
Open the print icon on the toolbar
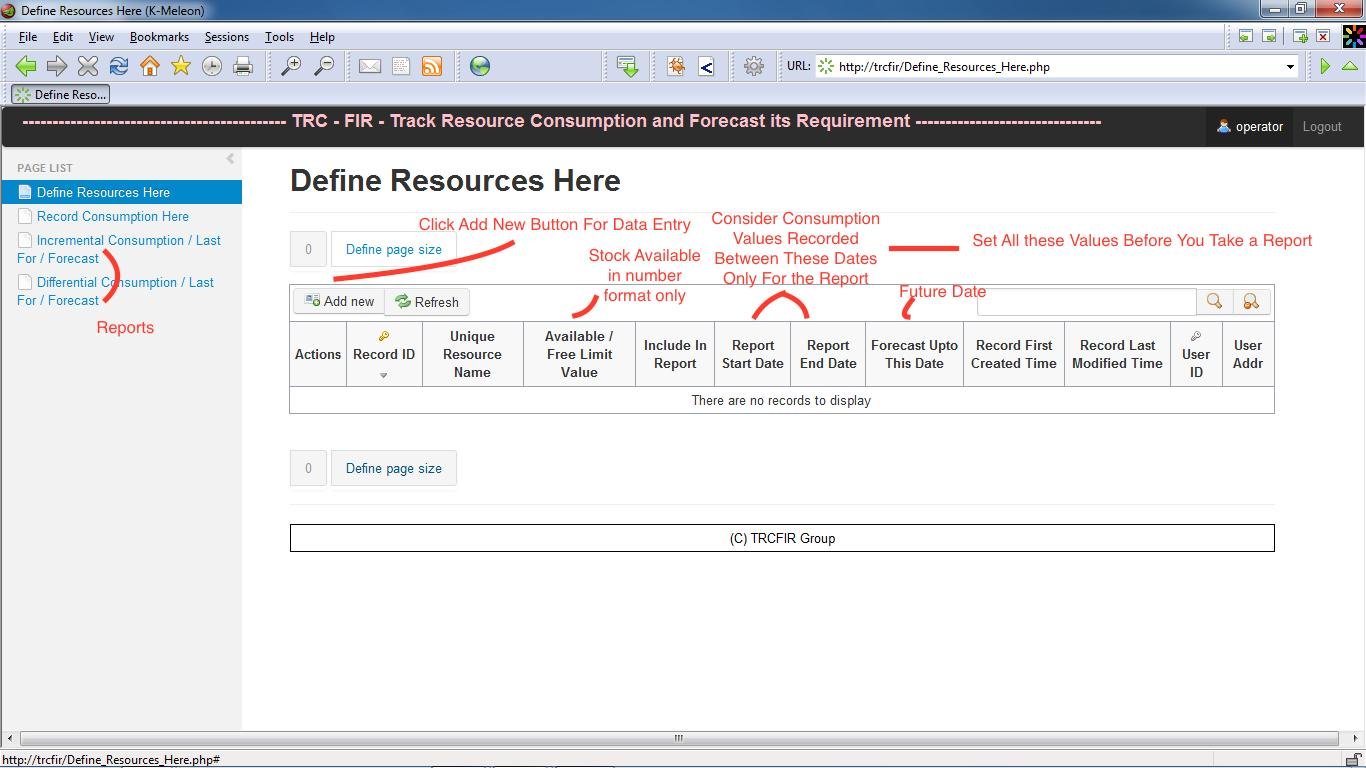[x=240, y=66]
